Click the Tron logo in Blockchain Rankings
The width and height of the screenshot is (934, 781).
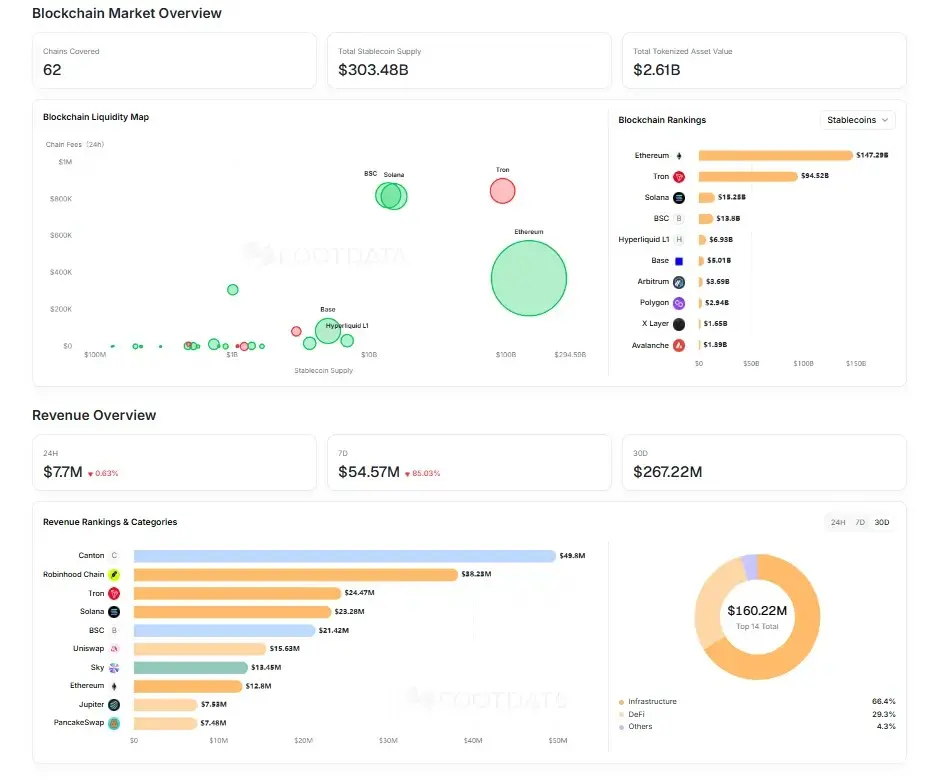click(678, 177)
